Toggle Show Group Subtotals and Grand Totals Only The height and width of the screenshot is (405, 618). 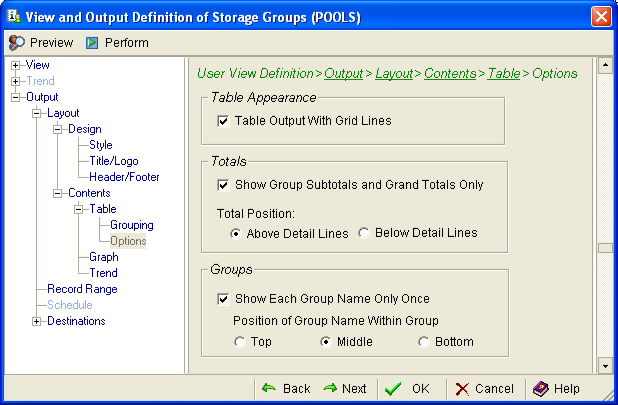(223, 185)
